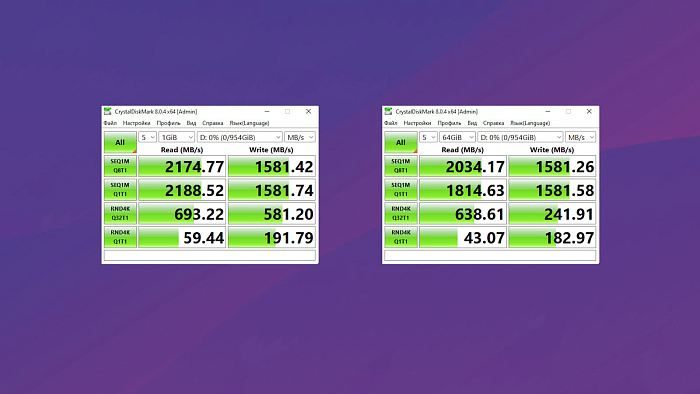Run All tests in the 64GiB window

click(x=400, y=142)
